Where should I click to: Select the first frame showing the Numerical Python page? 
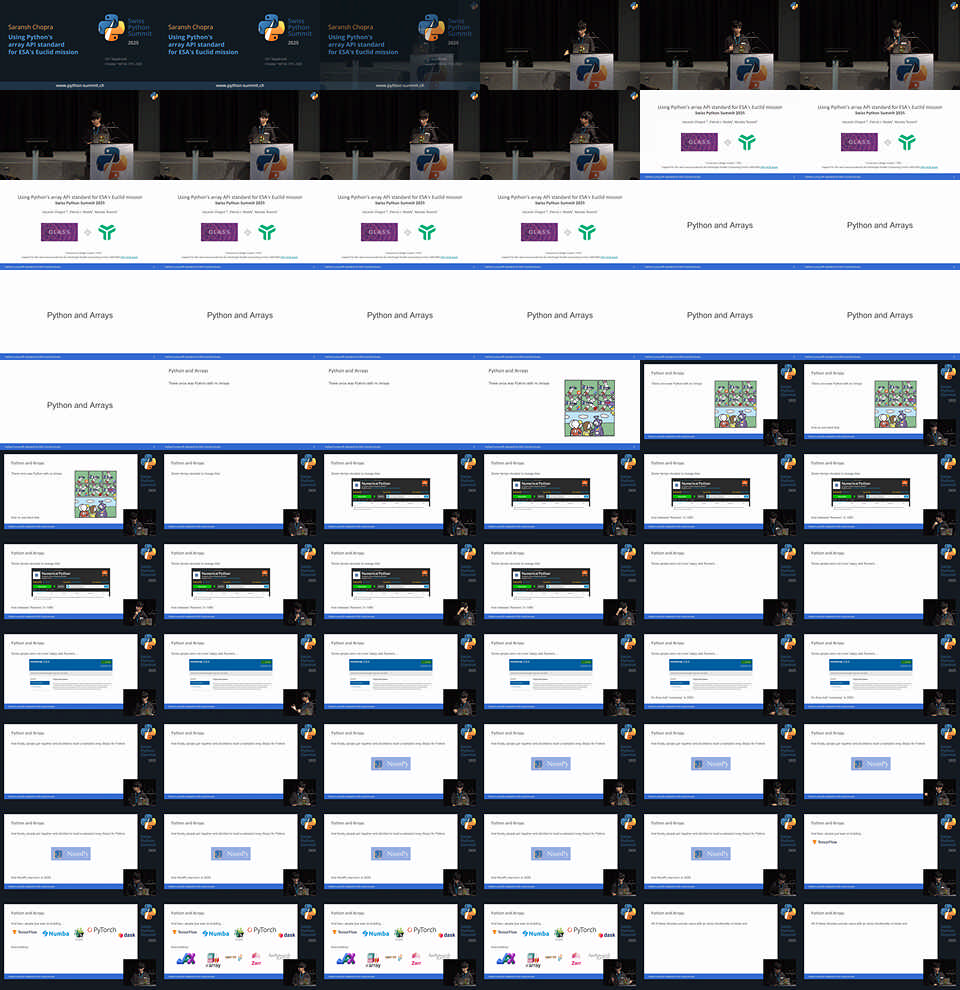click(x=400, y=495)
